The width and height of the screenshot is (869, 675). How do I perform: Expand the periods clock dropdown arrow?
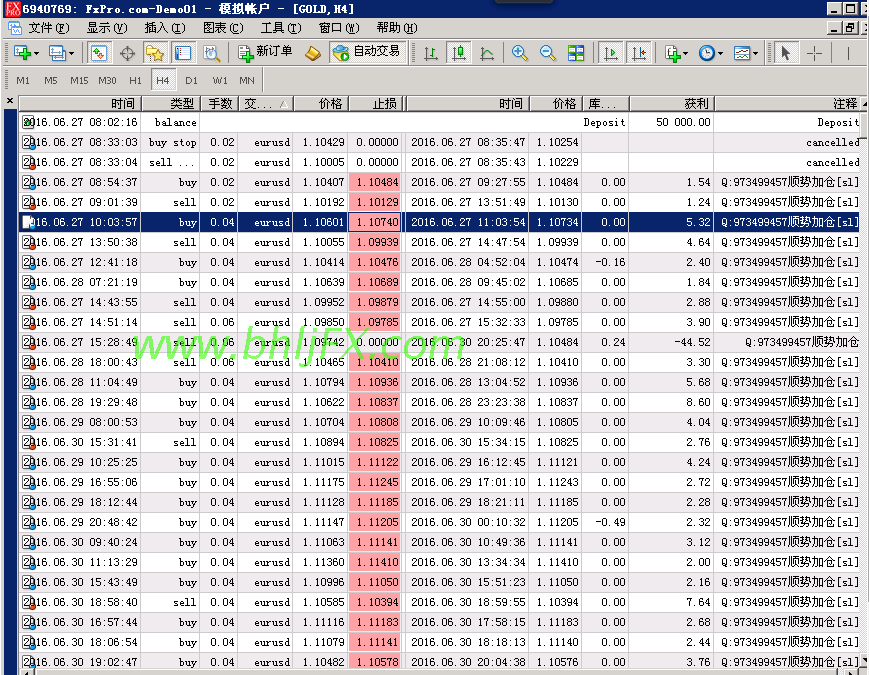tap(720, 54)
